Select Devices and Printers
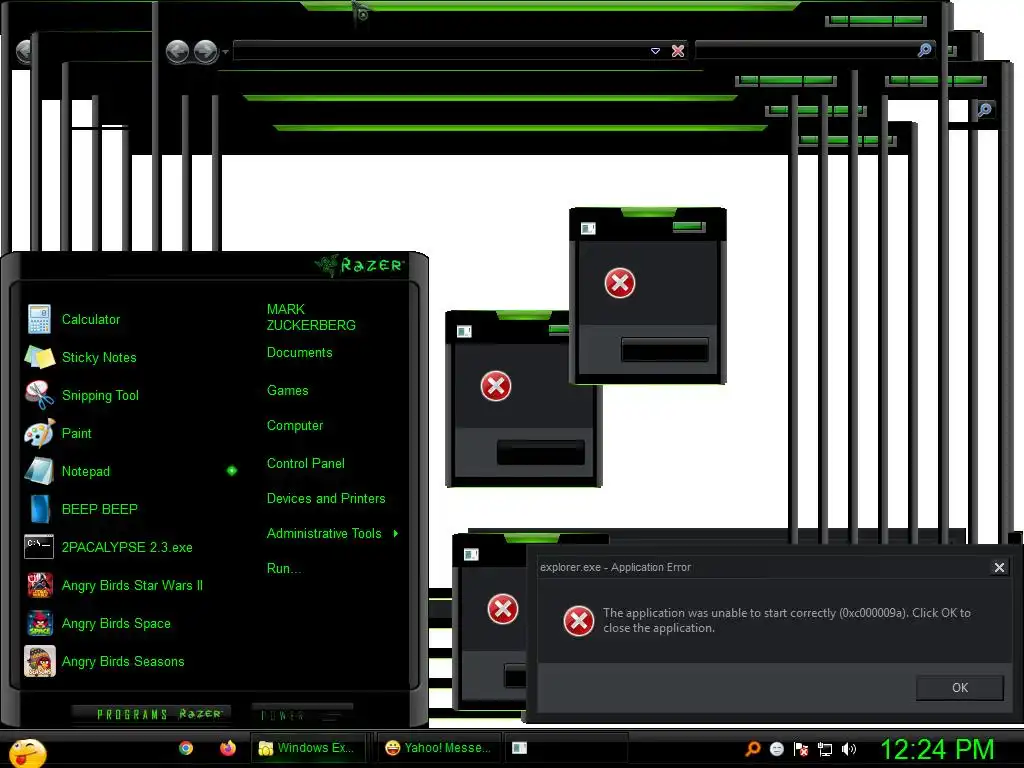 click(x=326, y=498)
